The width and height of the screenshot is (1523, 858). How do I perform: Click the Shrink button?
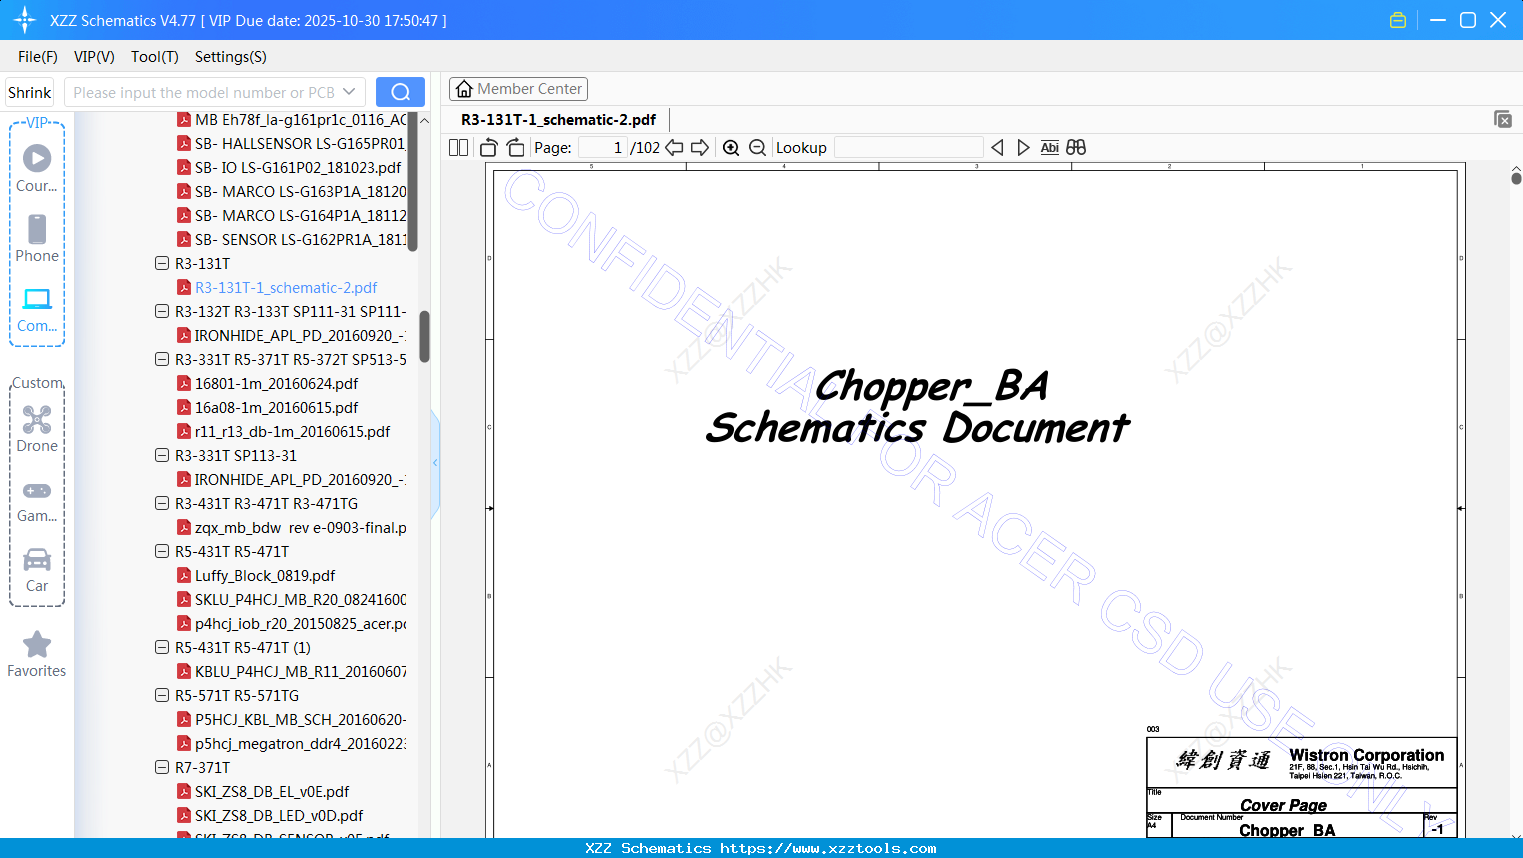[30, 92]
